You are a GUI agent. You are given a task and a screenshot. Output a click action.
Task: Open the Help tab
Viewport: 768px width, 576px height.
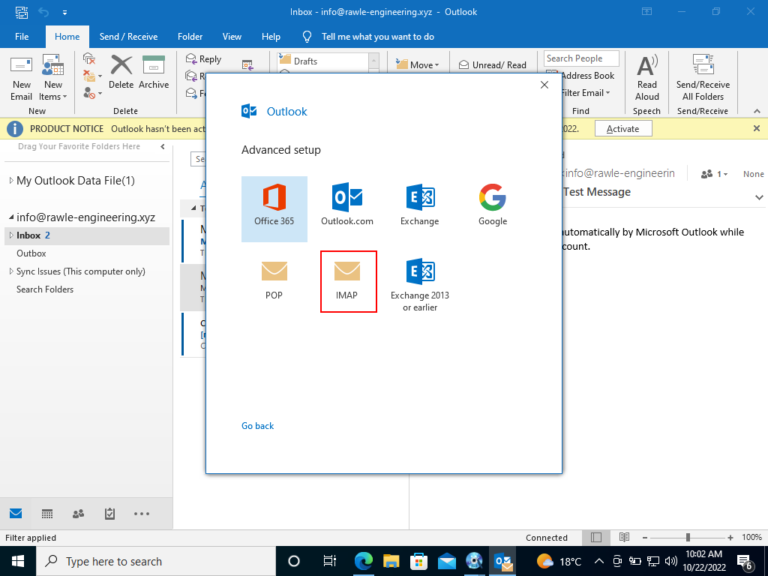pyautogui.click(x=271, y=37)
